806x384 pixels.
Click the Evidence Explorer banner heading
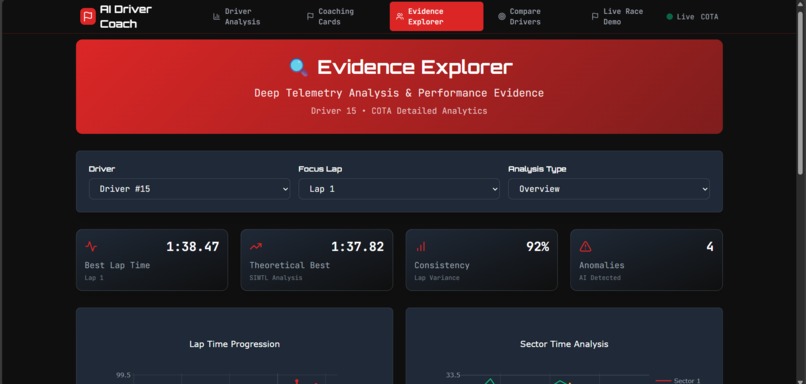(415, 67)
